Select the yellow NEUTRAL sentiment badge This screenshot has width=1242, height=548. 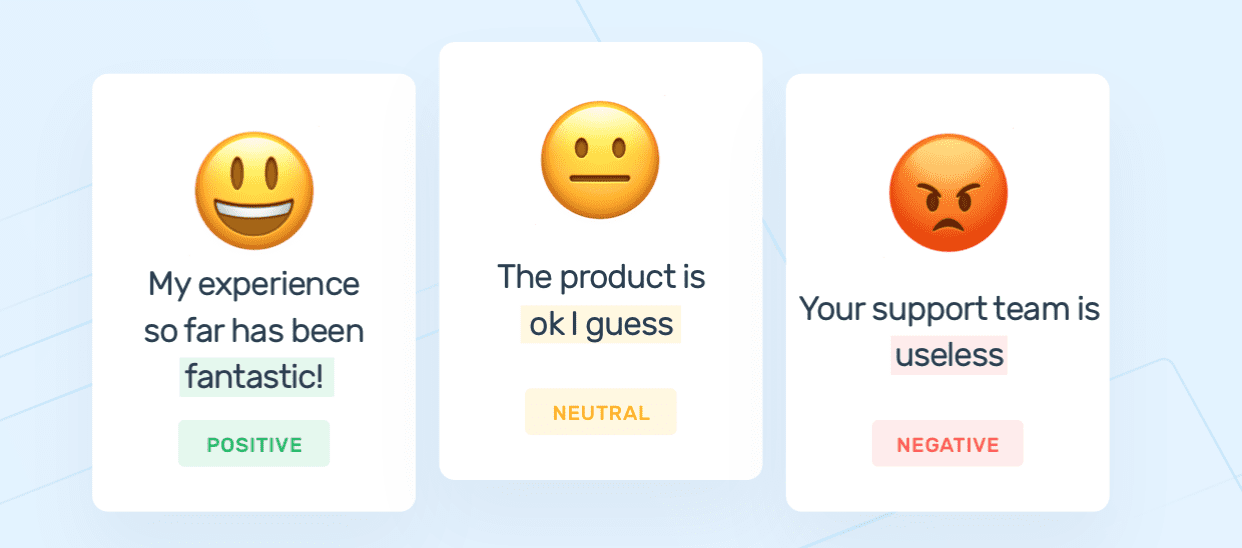(x=601, y=413)
